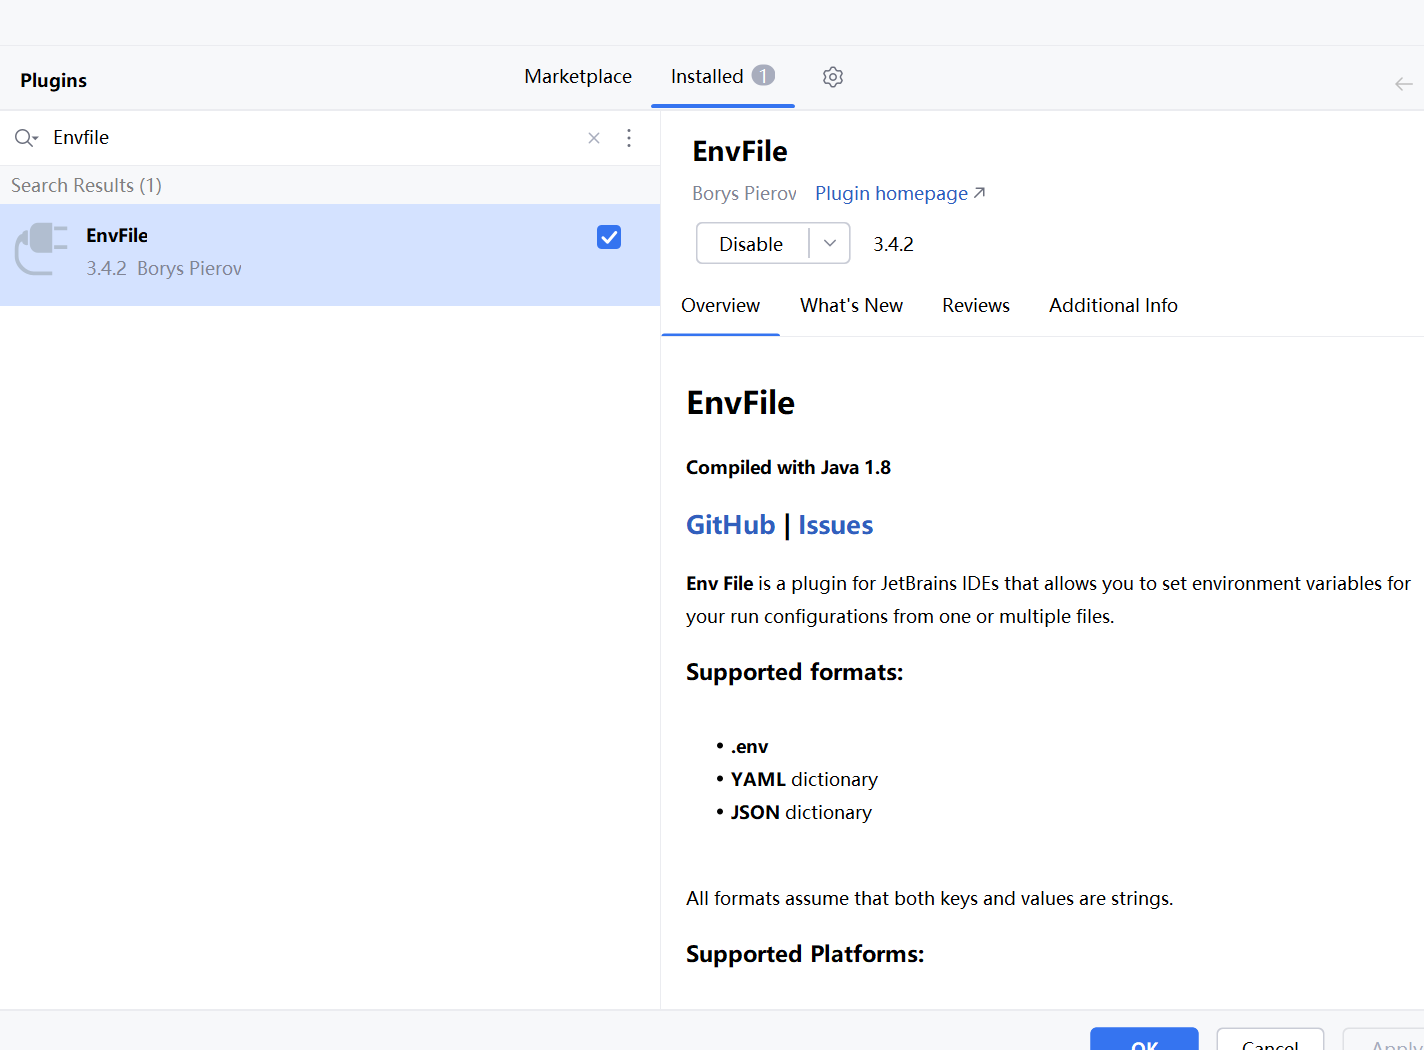Clear the Envfile search text

pyautogui.click(x=594, y=138)
